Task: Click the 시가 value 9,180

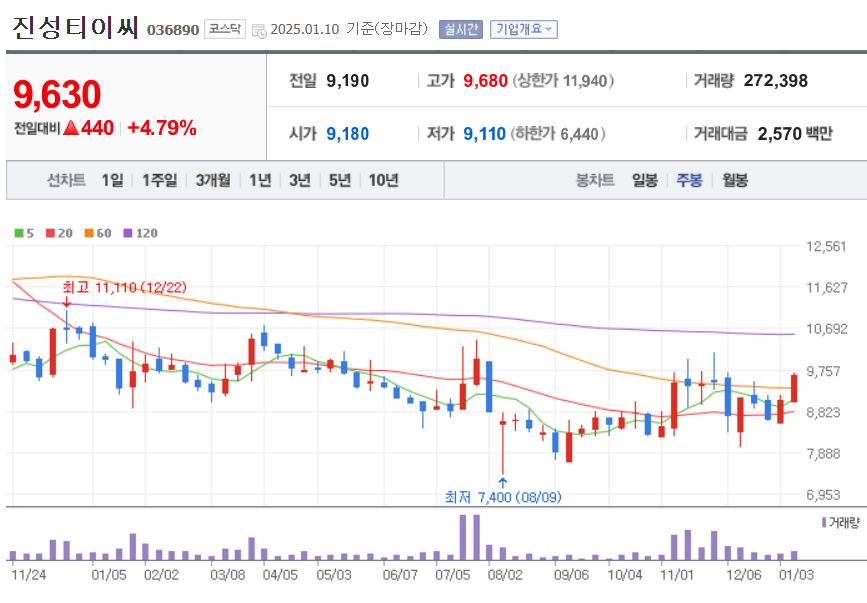Action: (347, 134)
